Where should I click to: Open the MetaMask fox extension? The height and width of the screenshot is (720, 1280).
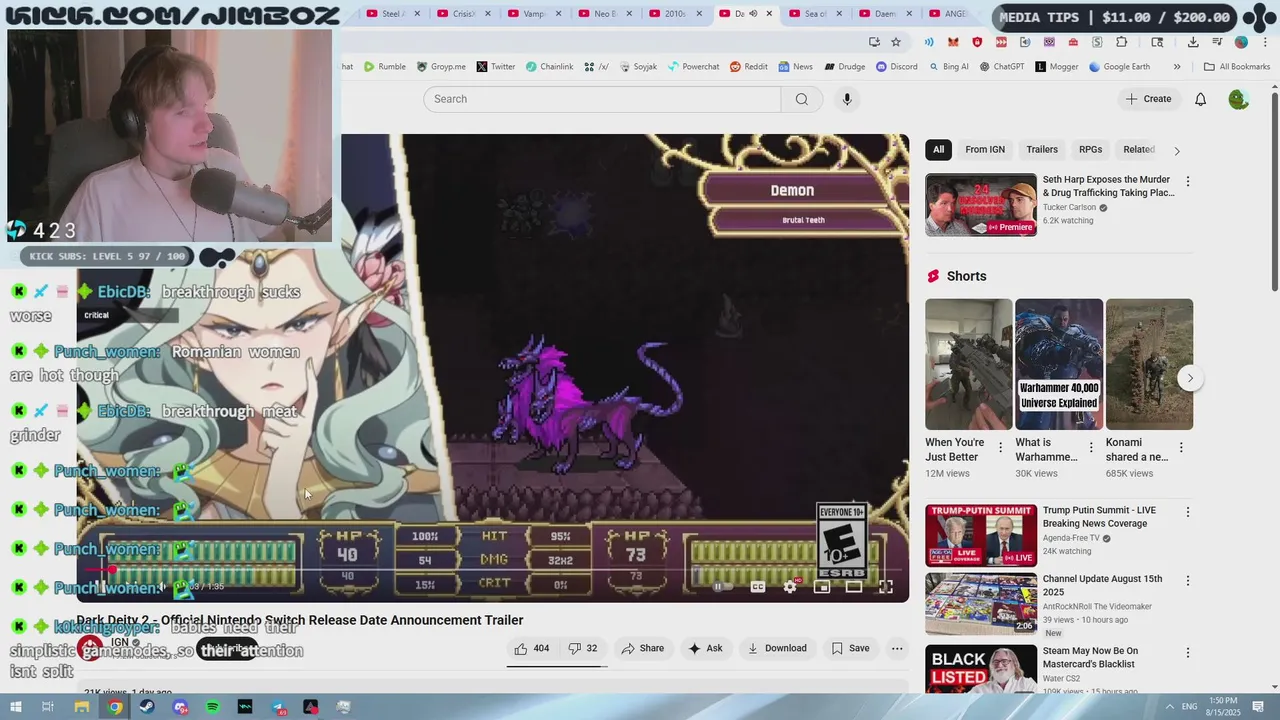(x=953, y=42)
